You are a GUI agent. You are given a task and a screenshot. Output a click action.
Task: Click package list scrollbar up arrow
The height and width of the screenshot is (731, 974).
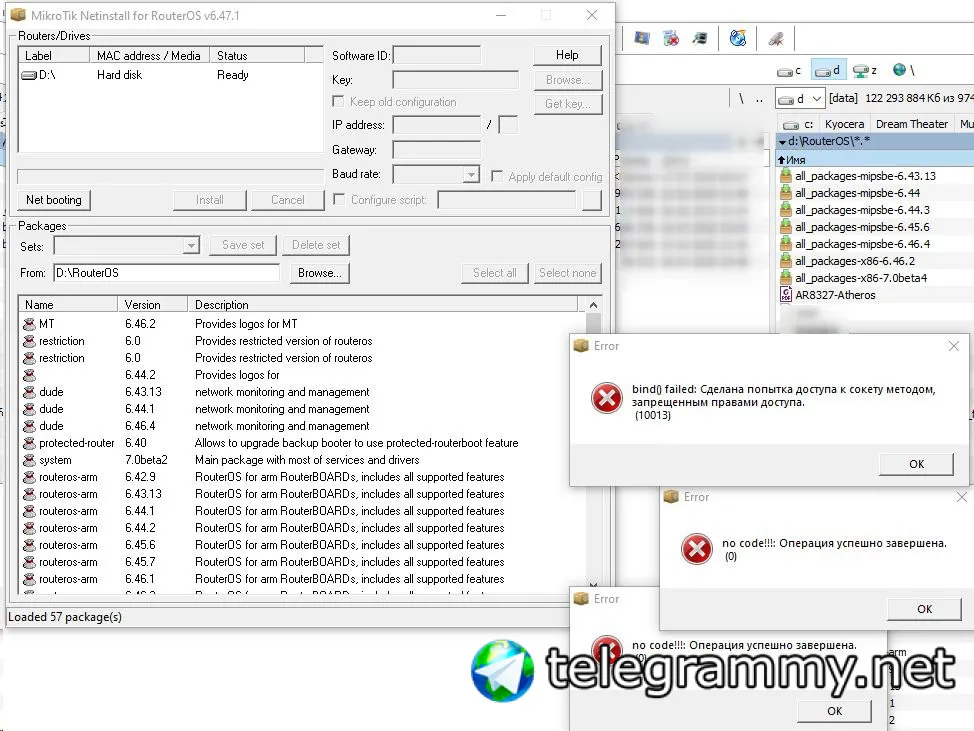pos(593,305)
